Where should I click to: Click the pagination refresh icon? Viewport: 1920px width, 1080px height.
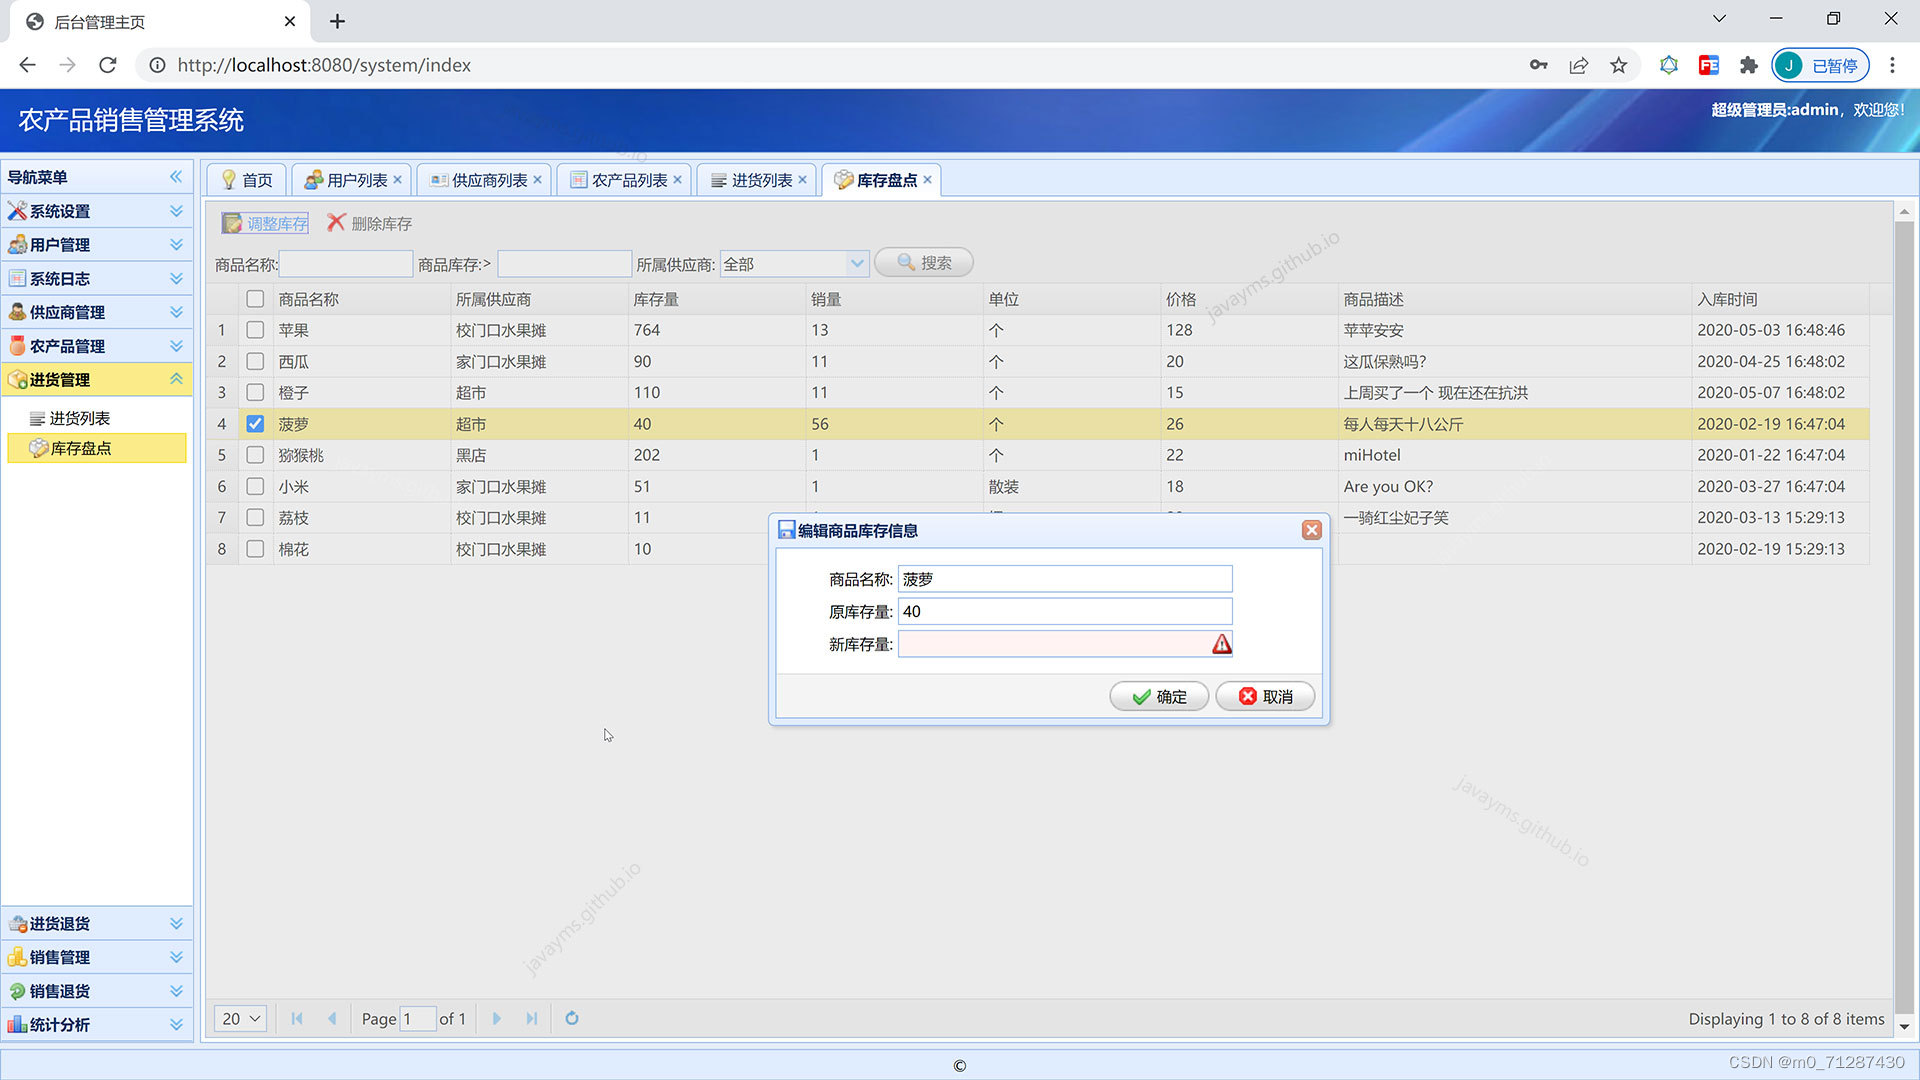click(572, 1018)
